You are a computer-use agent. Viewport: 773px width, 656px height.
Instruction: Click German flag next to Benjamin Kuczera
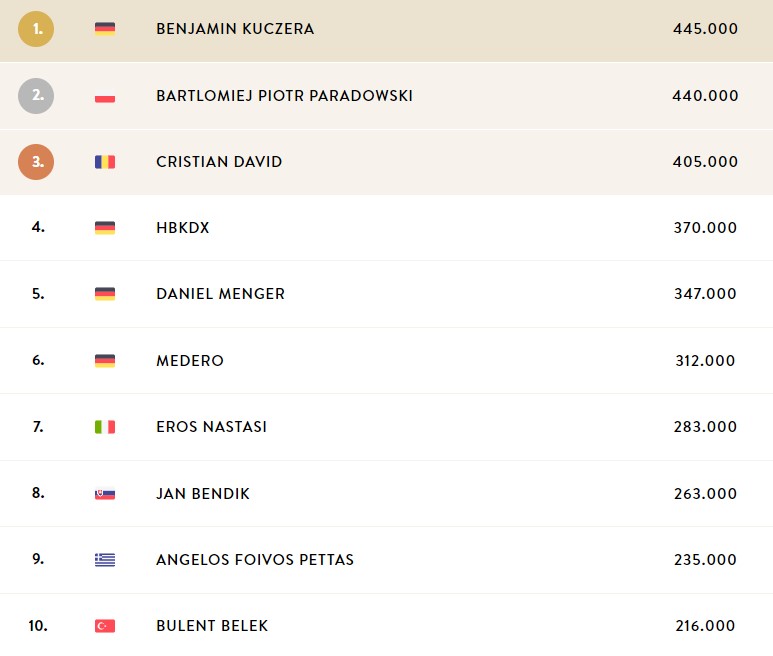105,29
